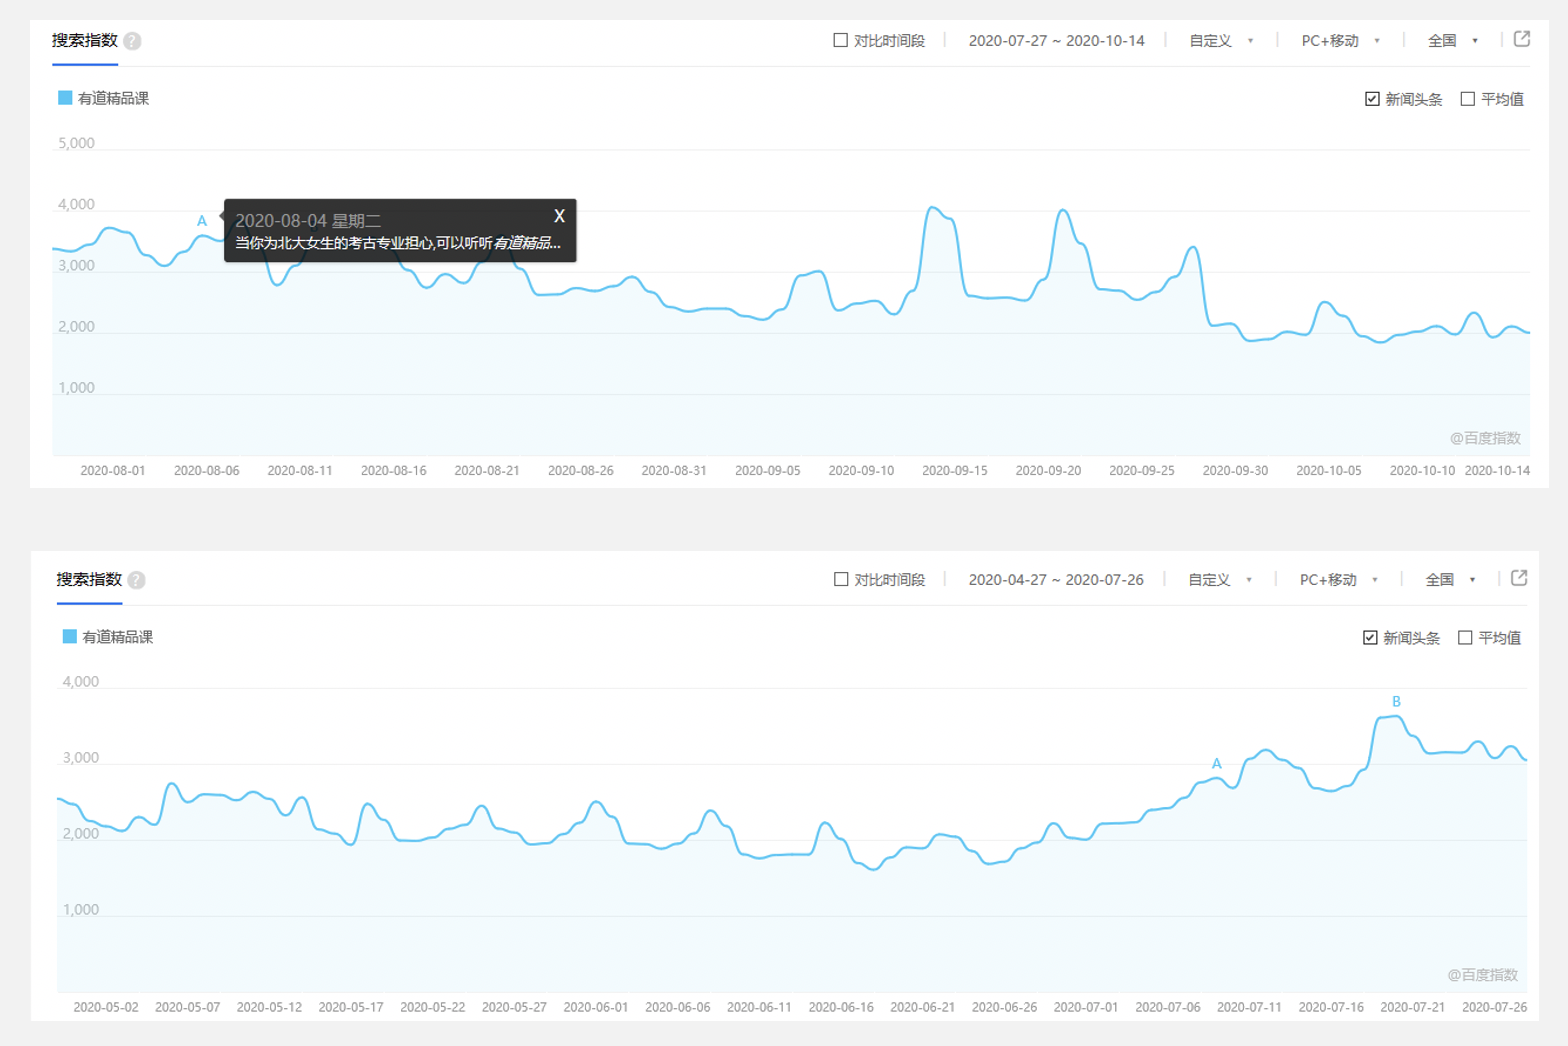The image size is (1568, 1046).
Task: Uncheck 新闻头条 in top chart
Action: point(1372,99)
